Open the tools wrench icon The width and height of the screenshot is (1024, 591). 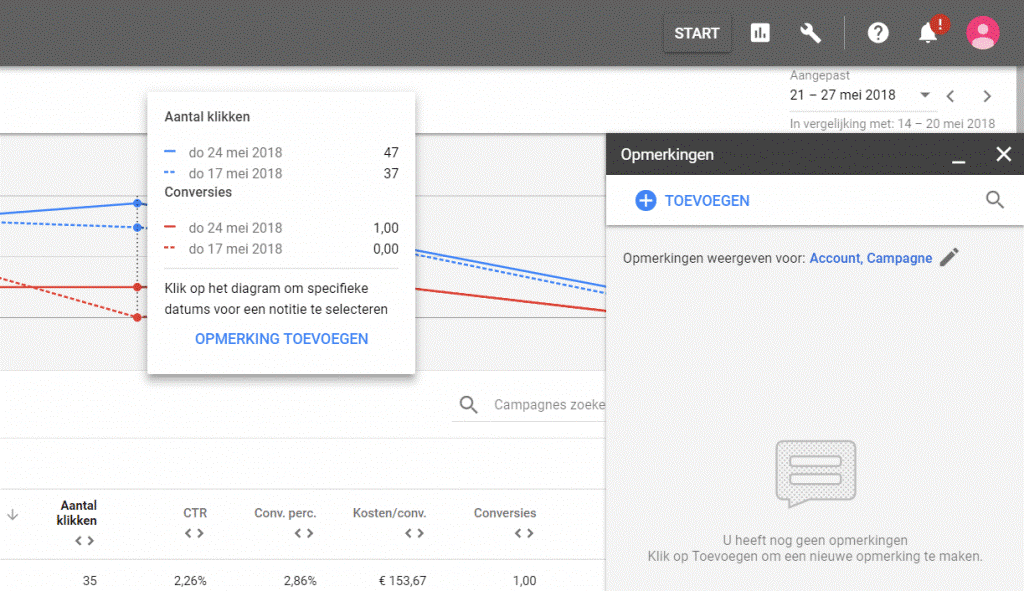click(811, 33)
